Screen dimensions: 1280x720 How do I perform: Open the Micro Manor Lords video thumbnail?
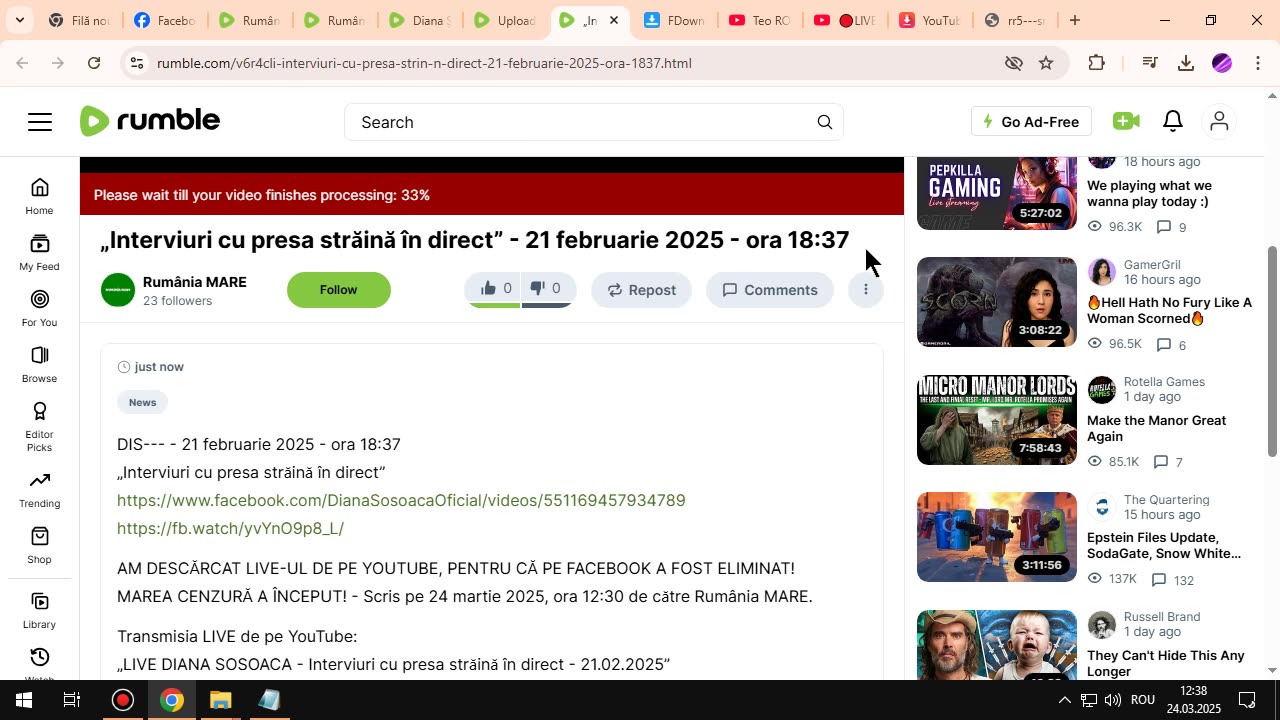coord(997,420)
